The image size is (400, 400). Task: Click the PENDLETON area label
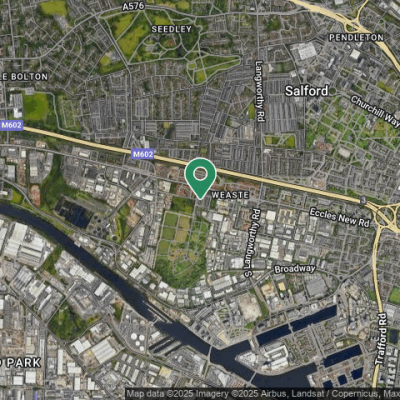click(356, 37)
